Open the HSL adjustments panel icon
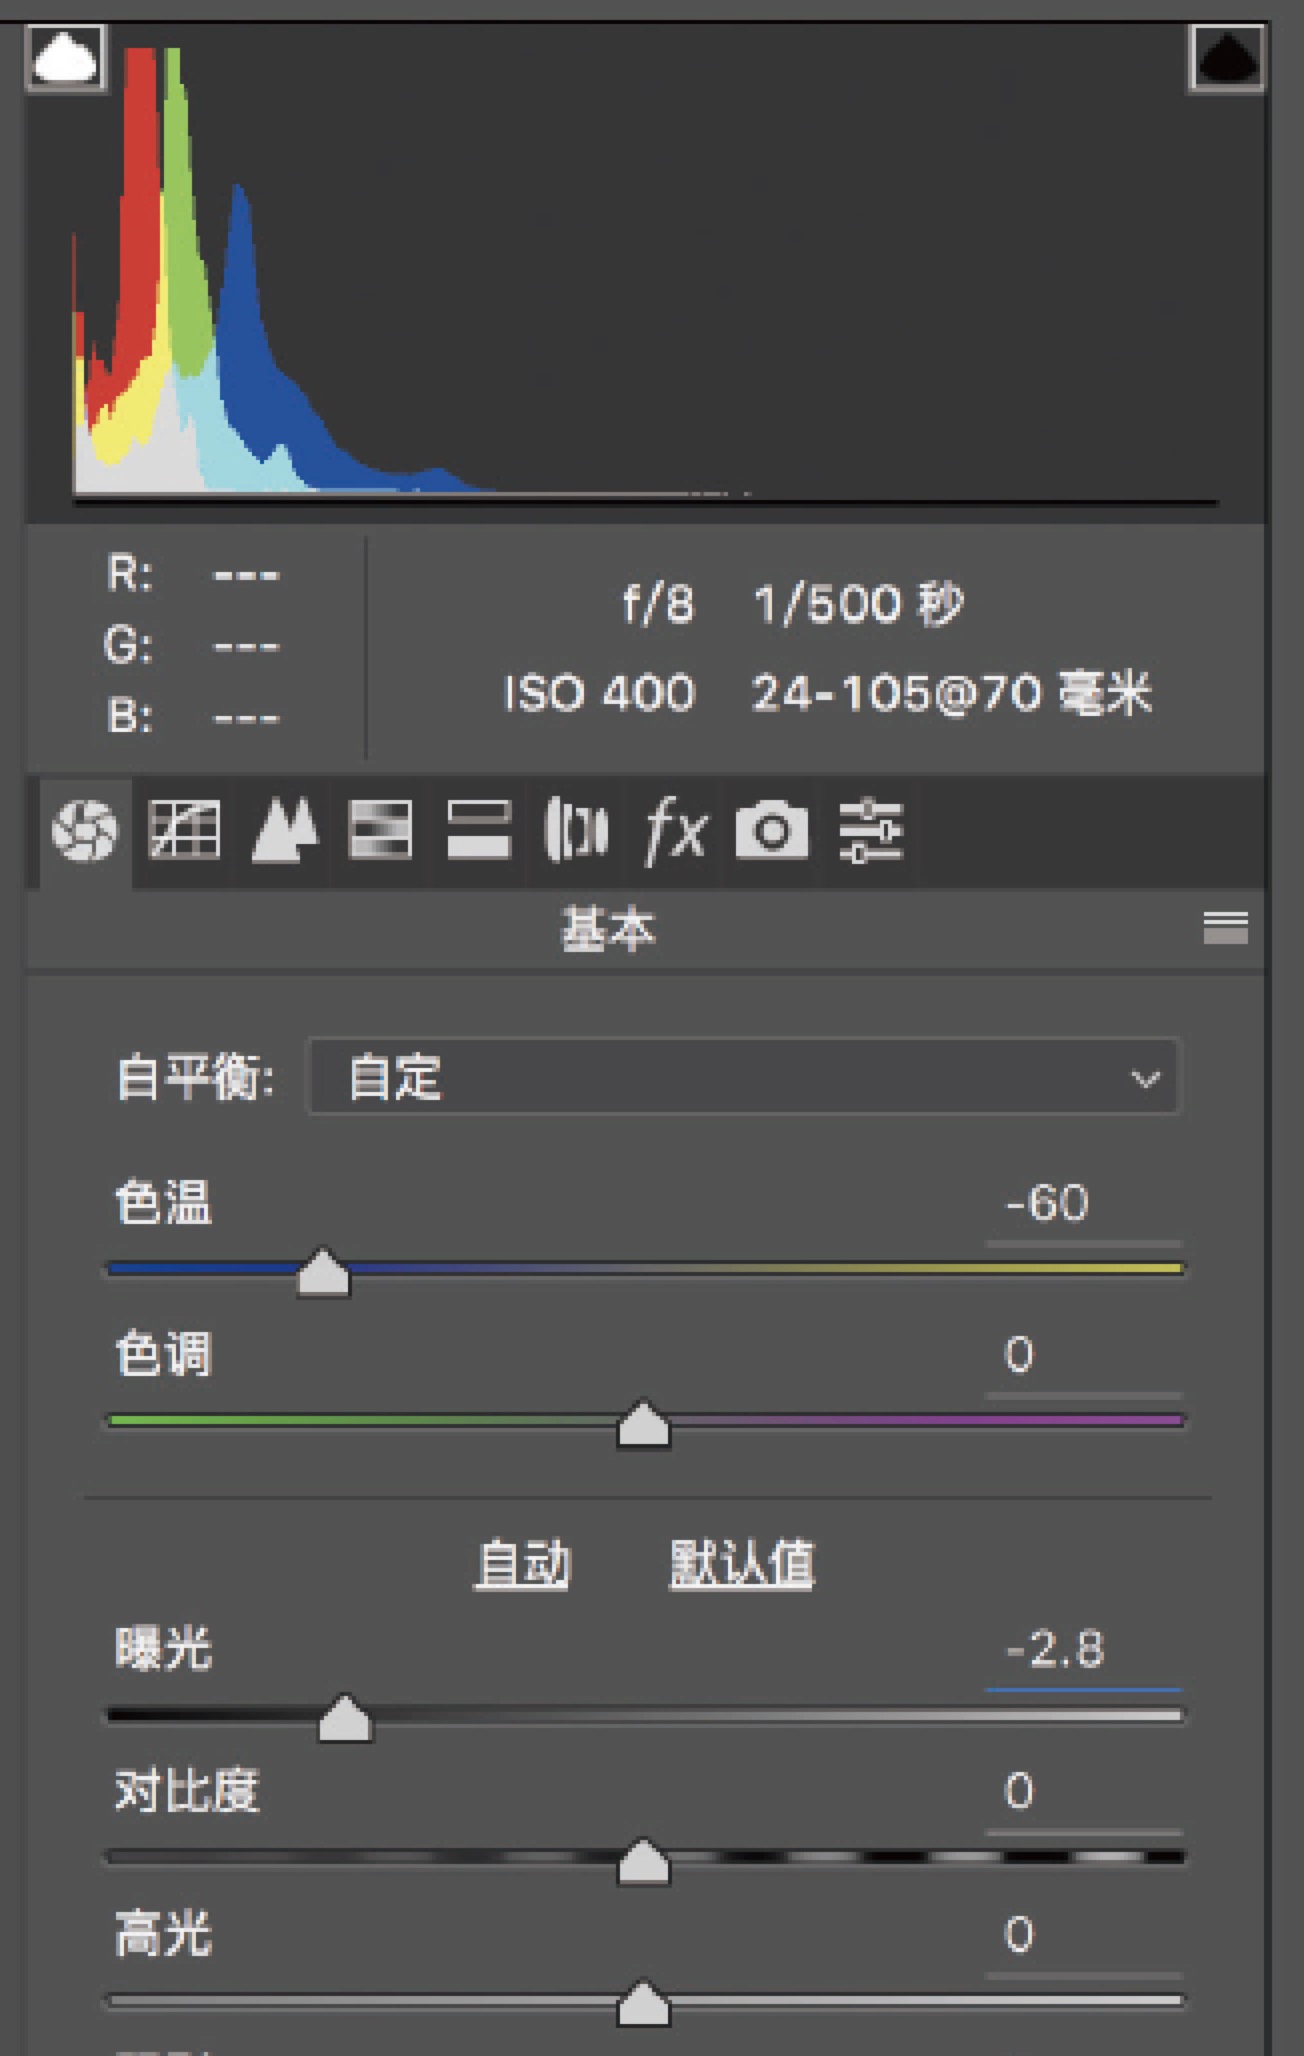This screenshot has height=2056, width=1304. coord(380,830)
